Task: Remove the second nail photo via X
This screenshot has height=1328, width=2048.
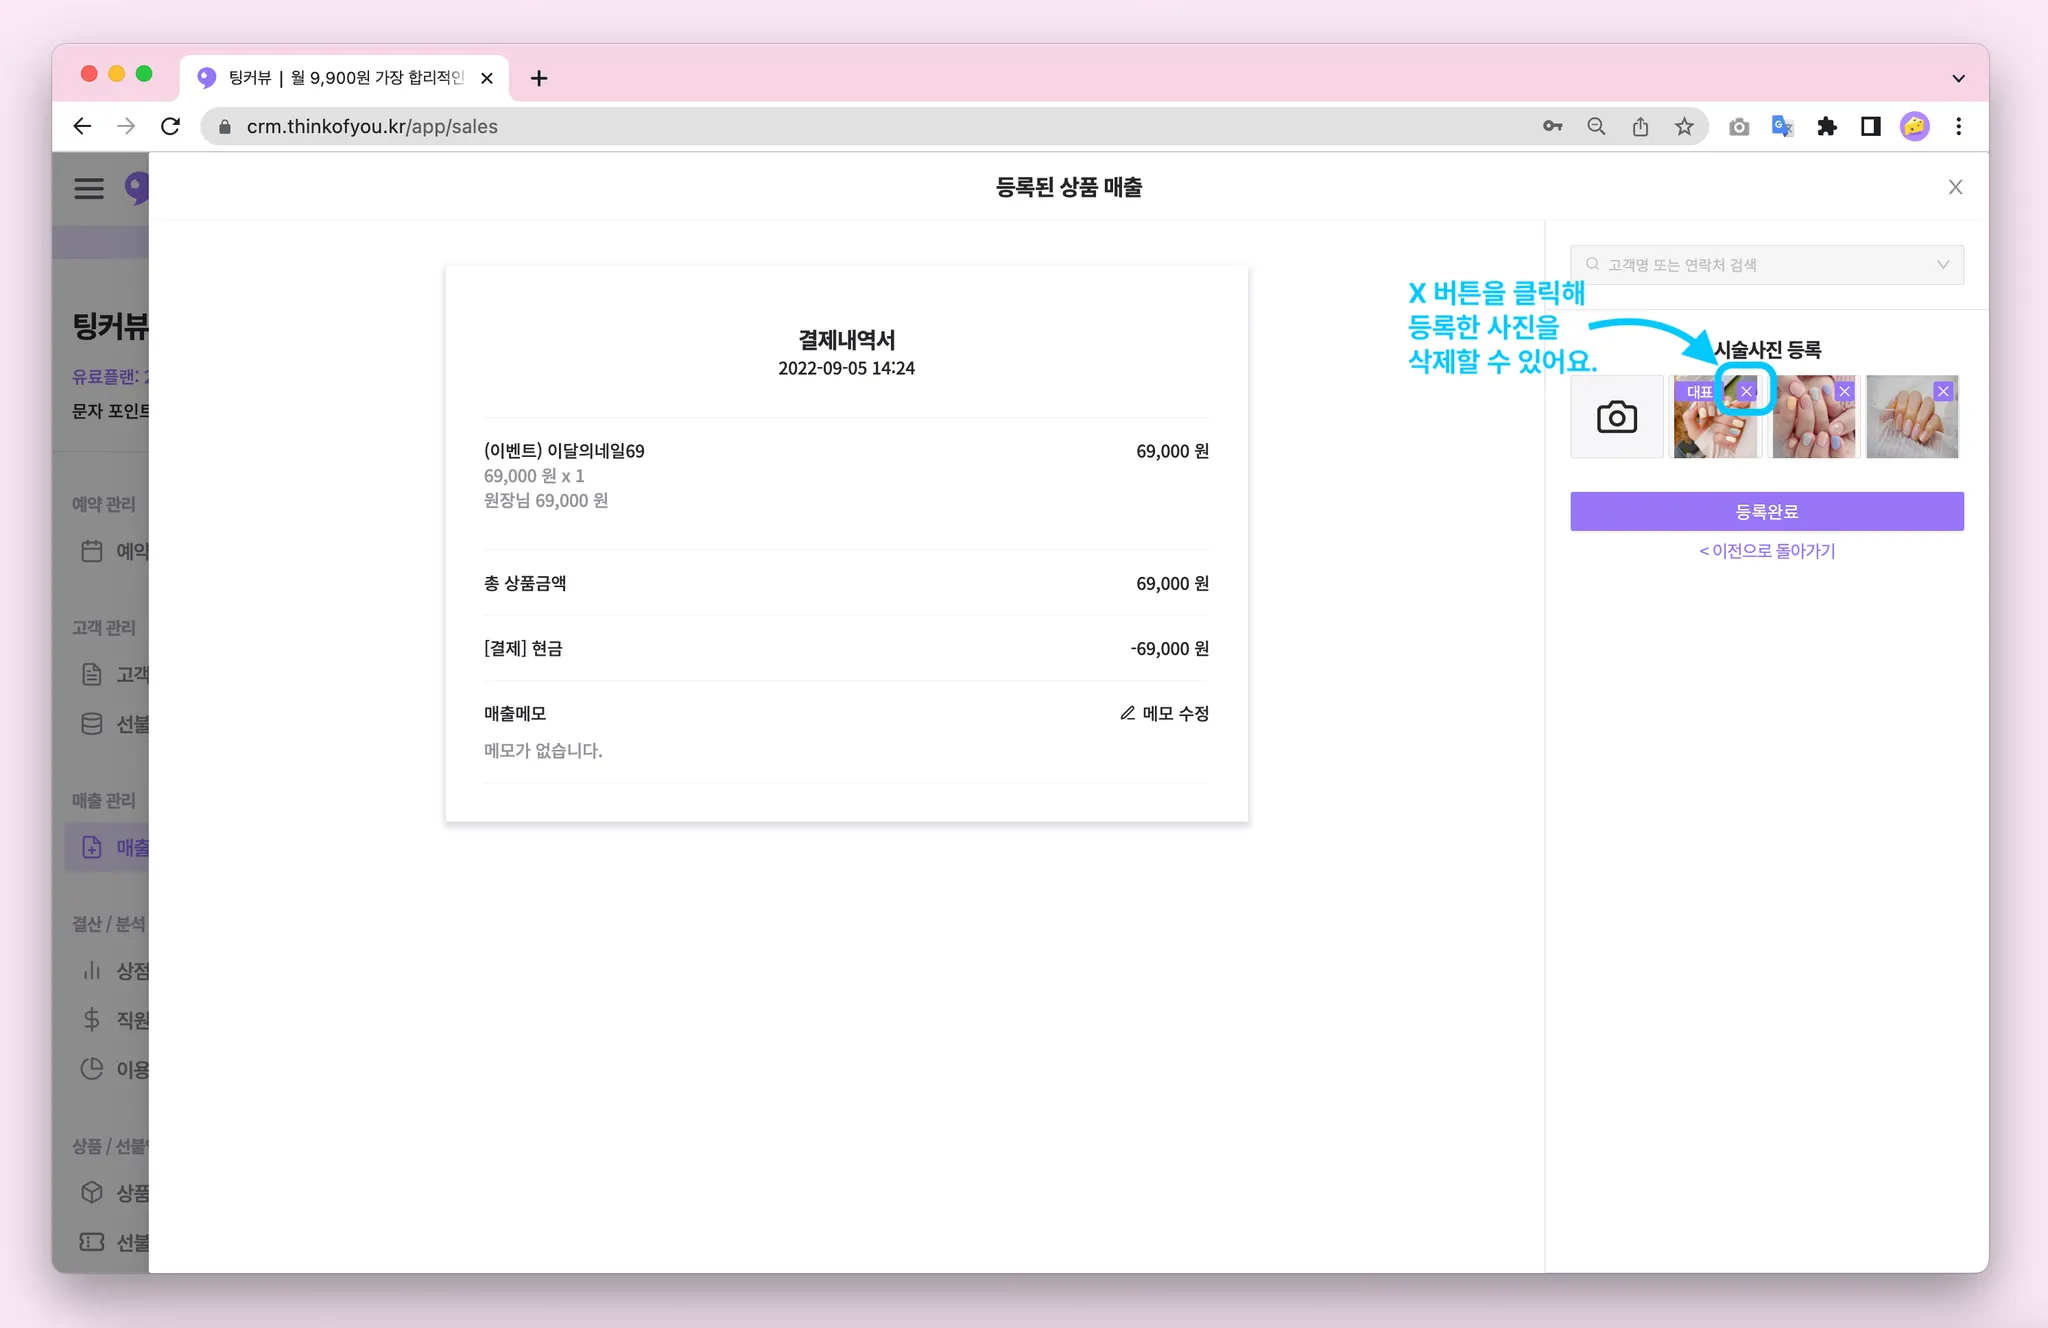Action: 1844,391
